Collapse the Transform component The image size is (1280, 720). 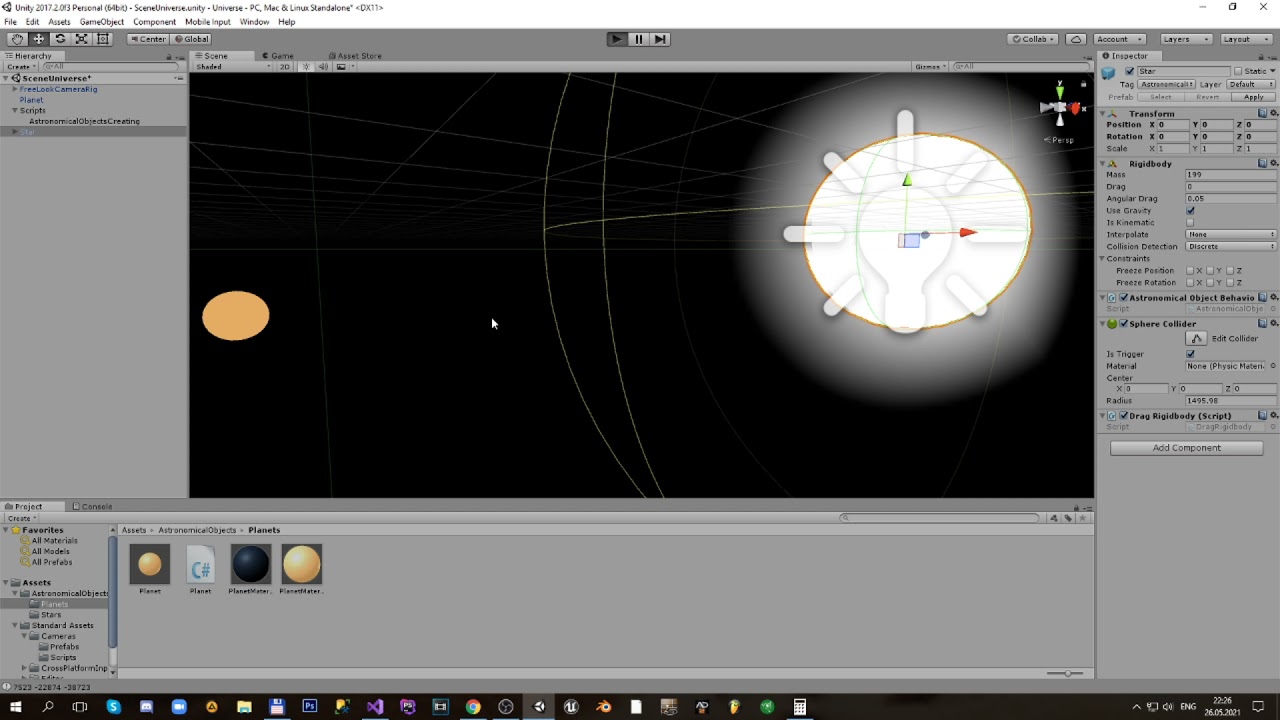point(1103,114)
